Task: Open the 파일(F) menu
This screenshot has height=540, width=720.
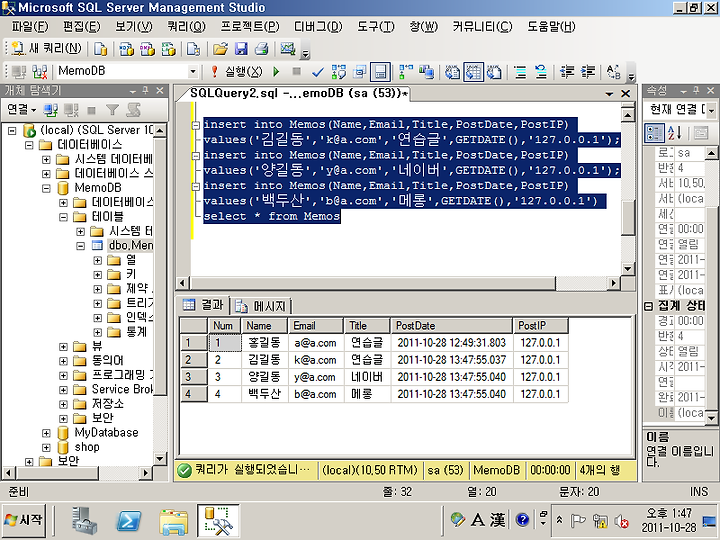Action: (x=29, y=27)
